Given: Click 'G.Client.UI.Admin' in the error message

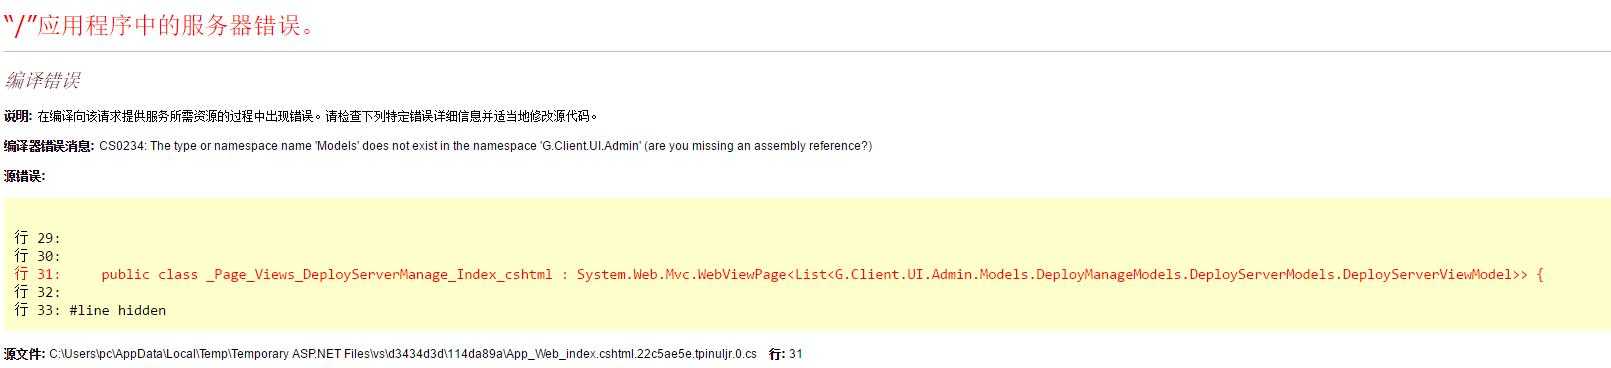Looking at the screenshot, I should (x=591, y=146).
